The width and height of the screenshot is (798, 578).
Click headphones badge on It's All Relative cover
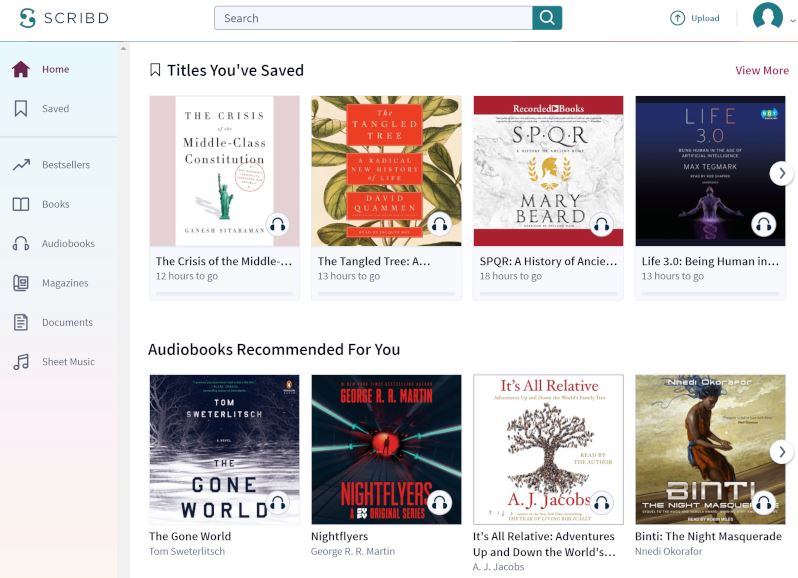pos(602,503)
